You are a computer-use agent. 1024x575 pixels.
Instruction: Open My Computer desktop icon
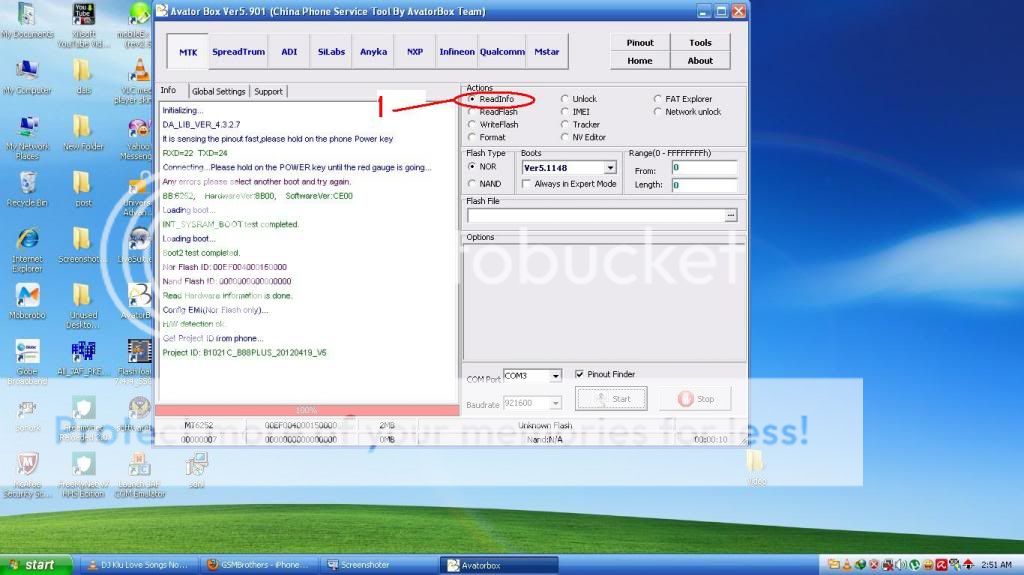[27, 77]
